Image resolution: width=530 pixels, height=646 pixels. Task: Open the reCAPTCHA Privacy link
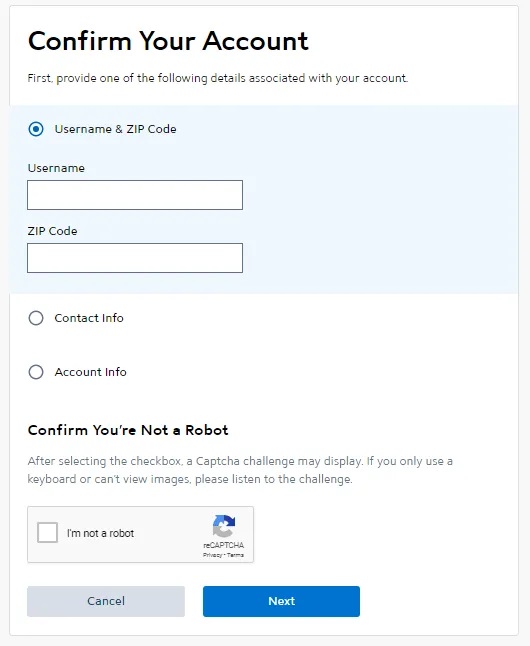tap(212, 555)
